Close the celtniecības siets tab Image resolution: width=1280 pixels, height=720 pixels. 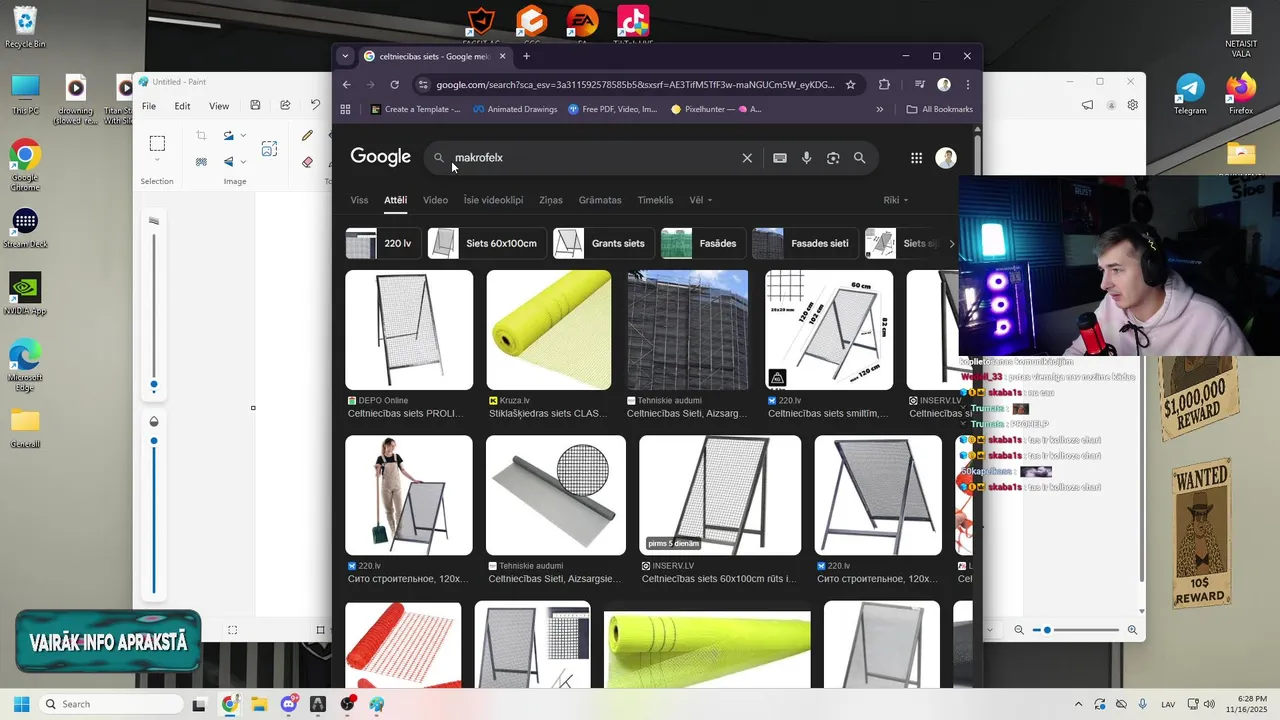(503, 56)
